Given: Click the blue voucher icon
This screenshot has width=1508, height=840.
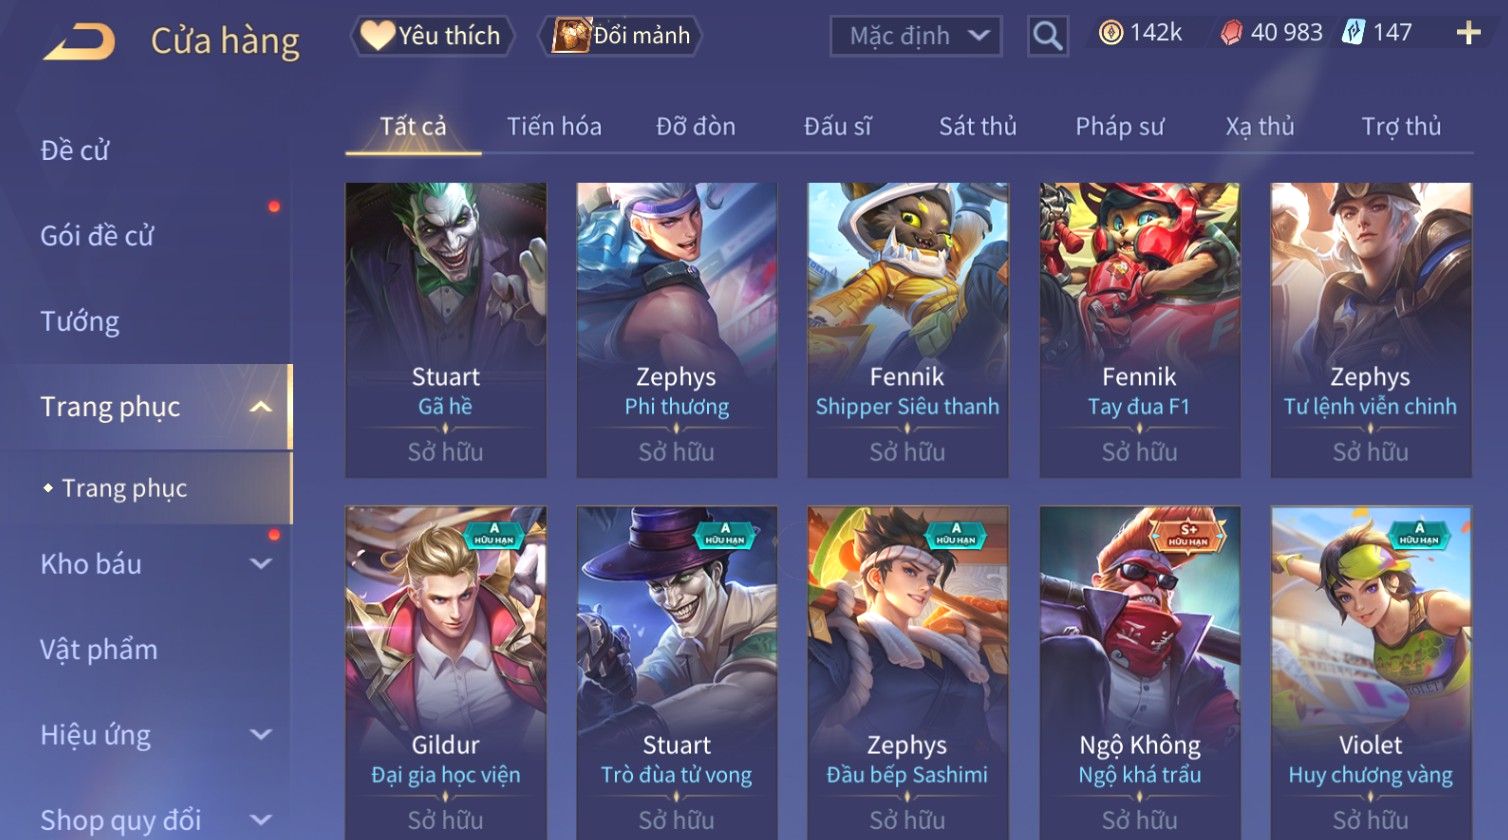Looking at the screenshot, I should click(1353, 33).
